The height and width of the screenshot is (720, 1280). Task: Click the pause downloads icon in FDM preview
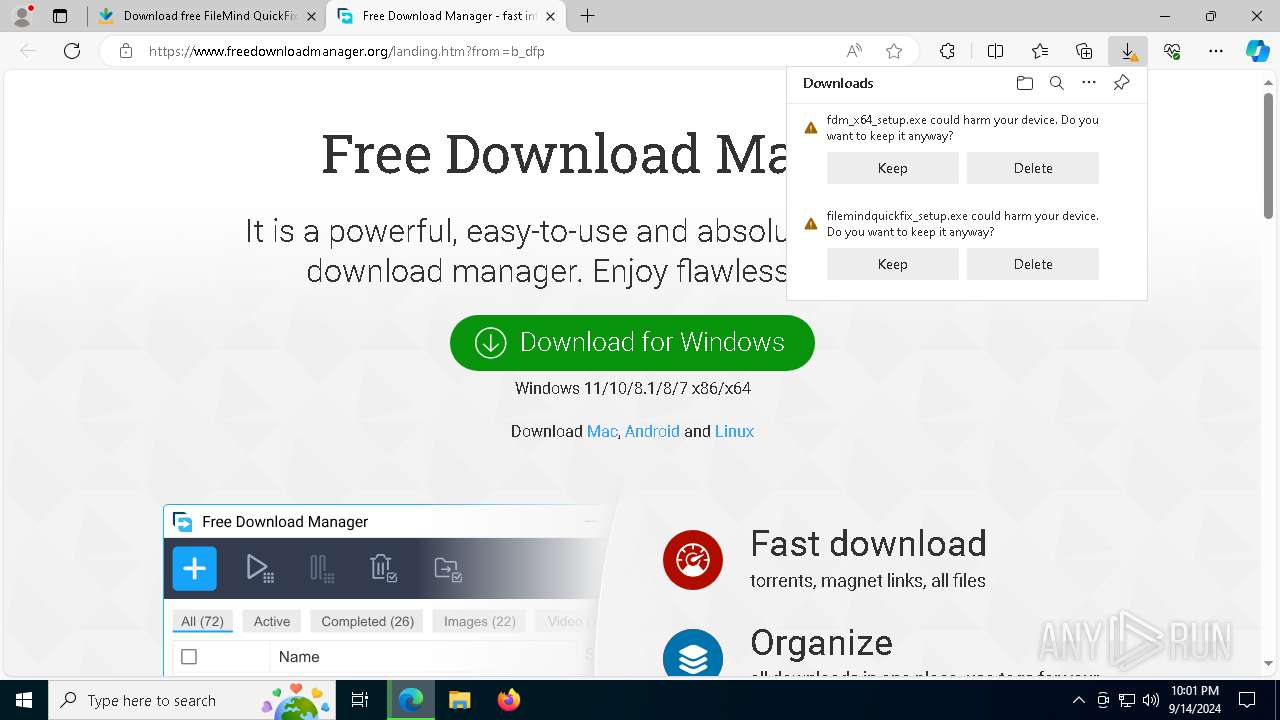click(322, 569)
